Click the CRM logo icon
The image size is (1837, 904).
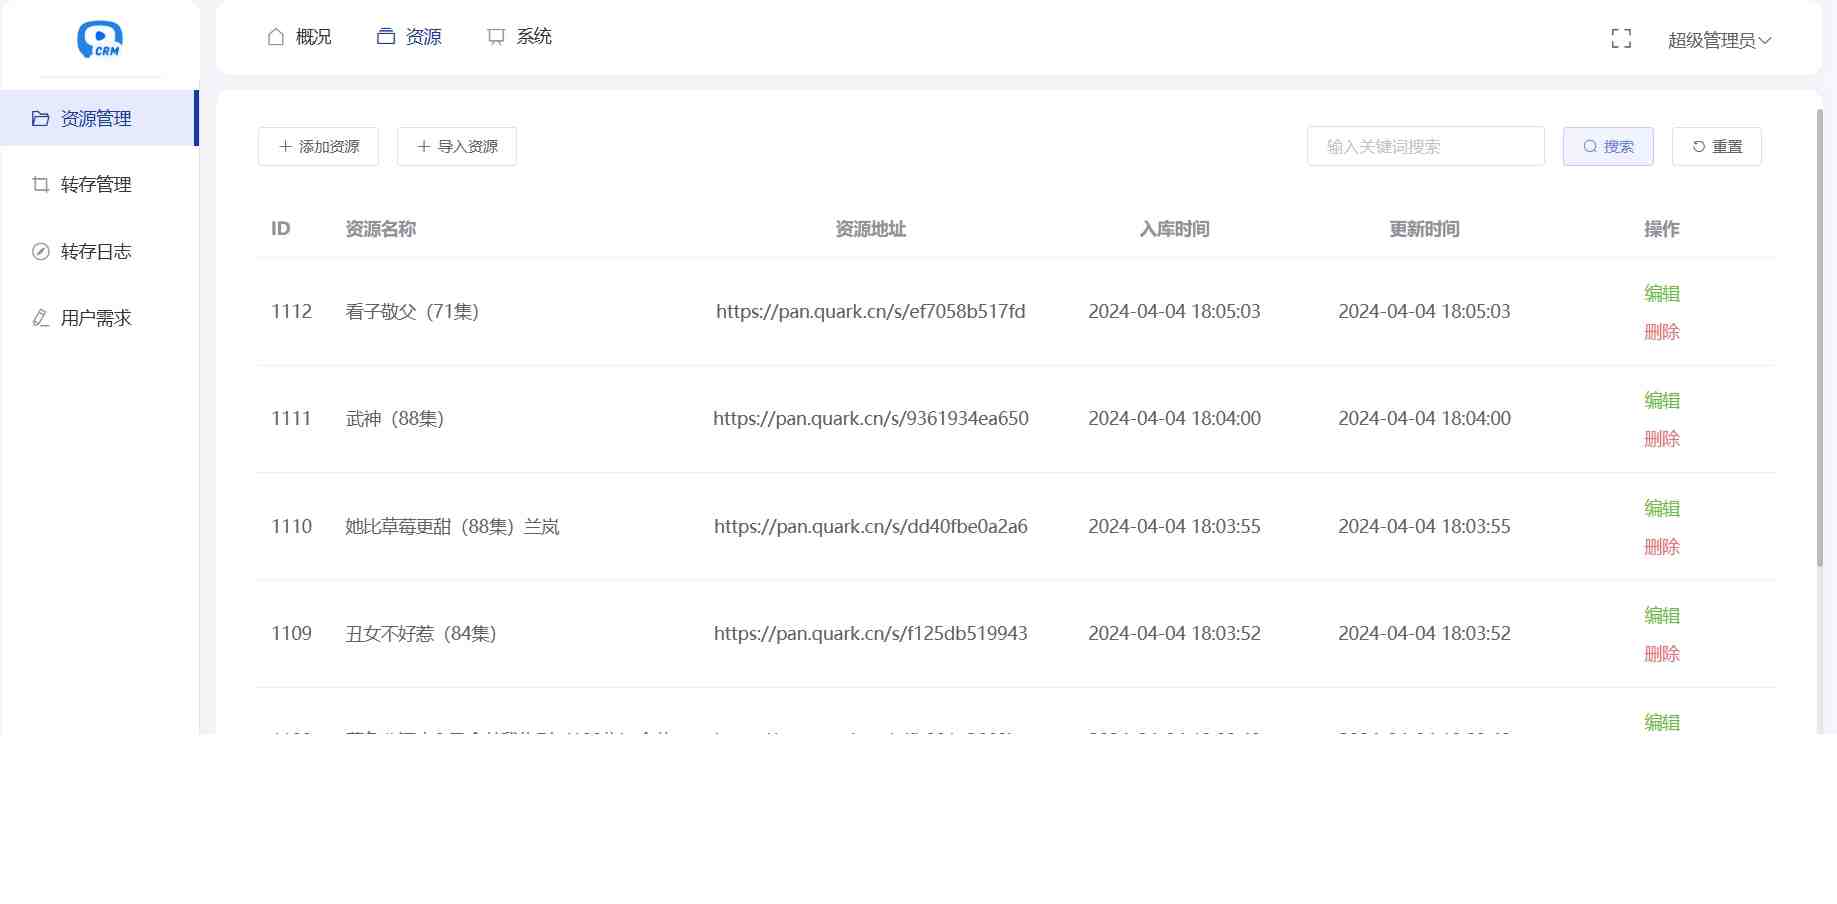click(x=100, y=40)
